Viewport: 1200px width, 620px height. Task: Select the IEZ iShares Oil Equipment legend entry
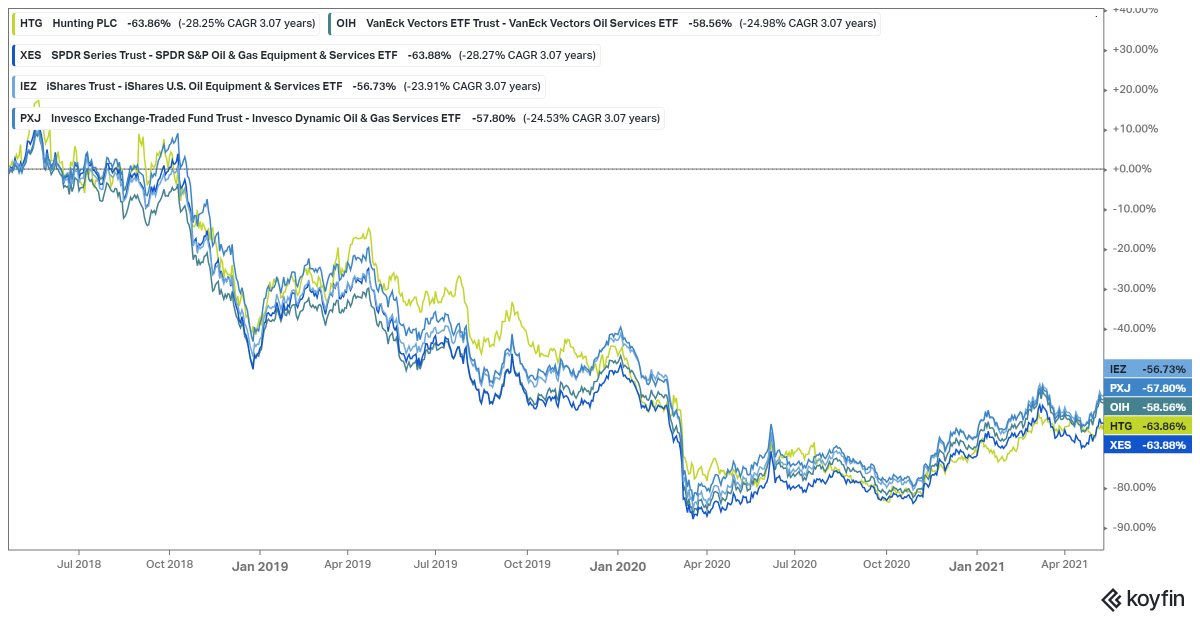(x=278, y=87)
